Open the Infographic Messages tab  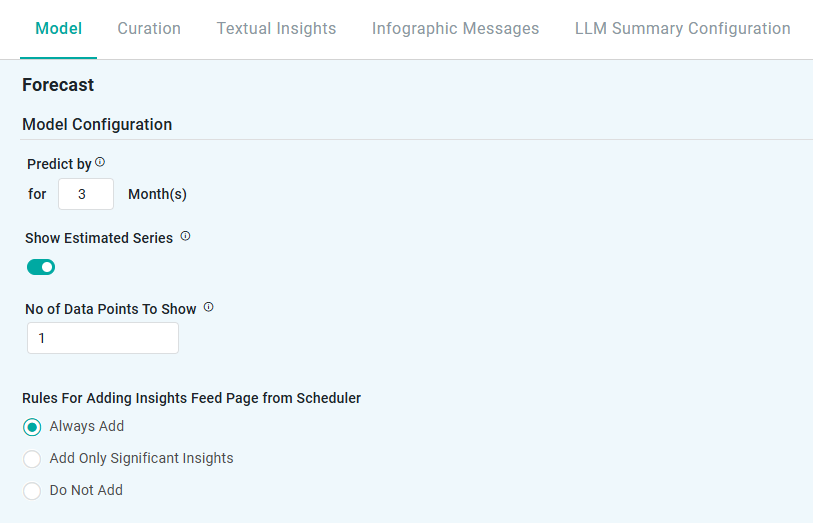(455, 29)
